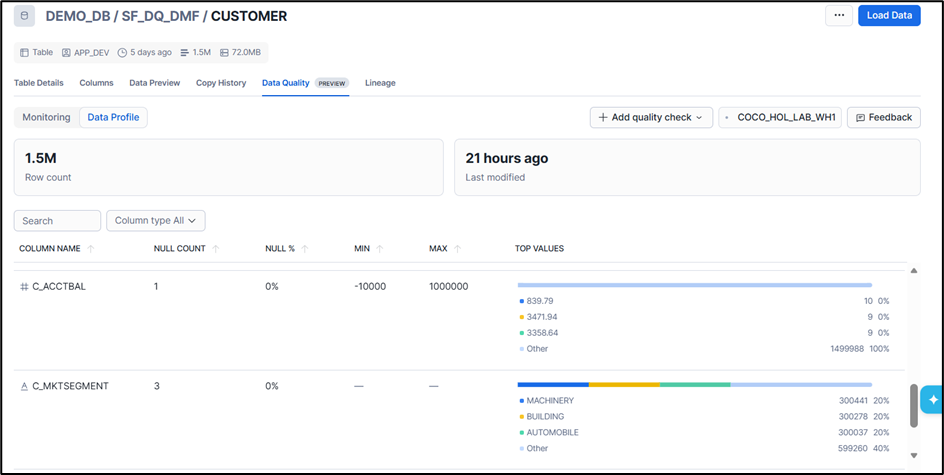944x475 pixels.
Task: Click the Load Data button
Action: 889,16
